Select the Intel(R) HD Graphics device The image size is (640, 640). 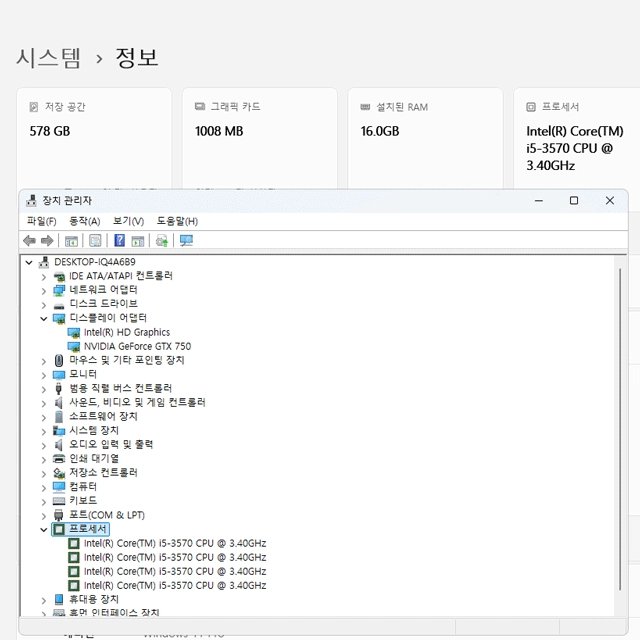pos(127,333)
